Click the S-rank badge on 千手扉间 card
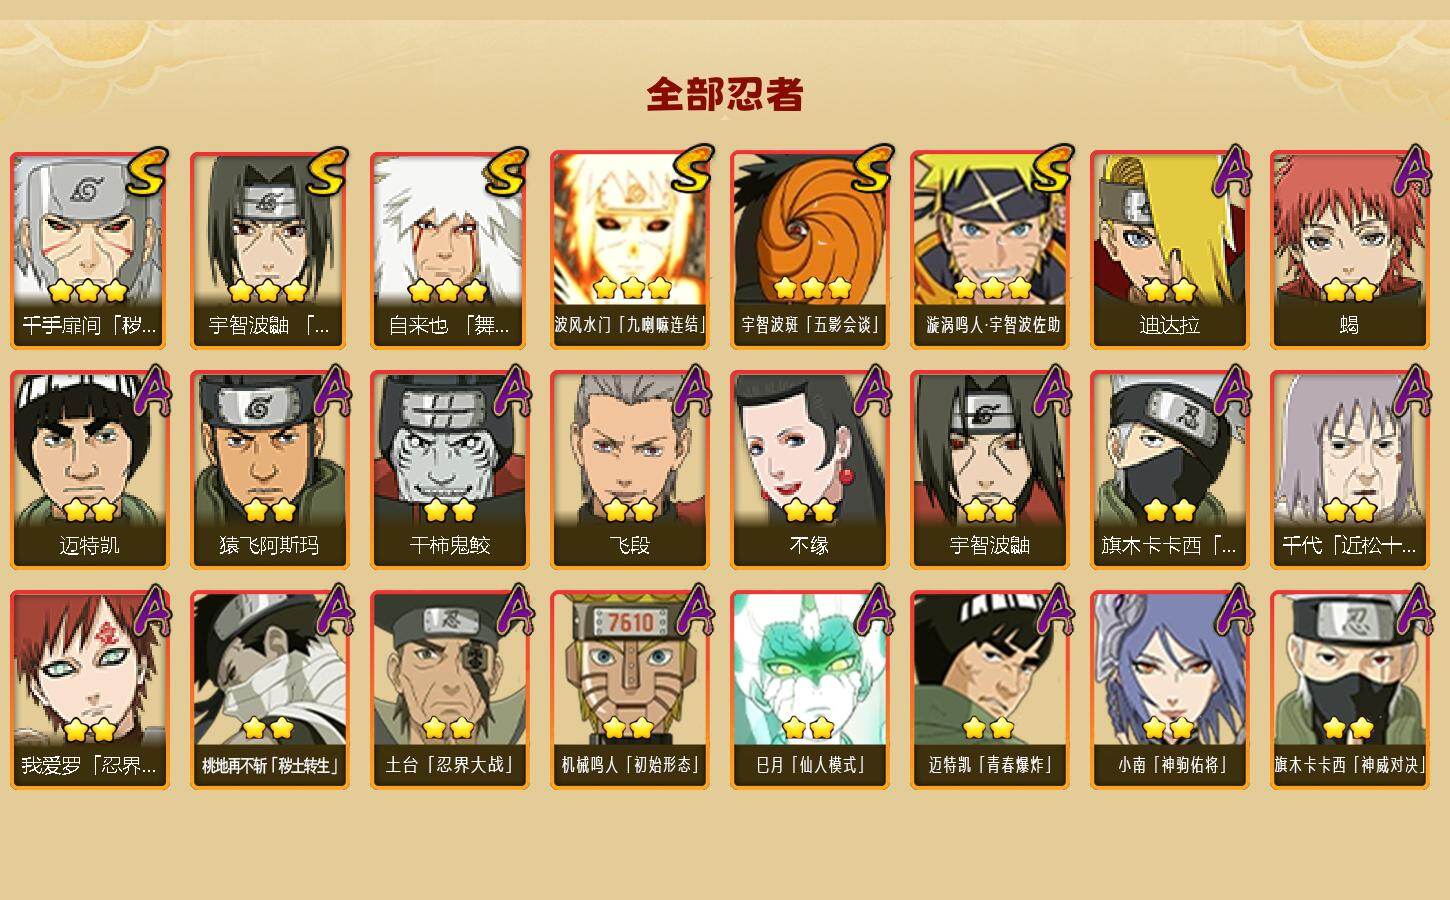 pos(146,172)
